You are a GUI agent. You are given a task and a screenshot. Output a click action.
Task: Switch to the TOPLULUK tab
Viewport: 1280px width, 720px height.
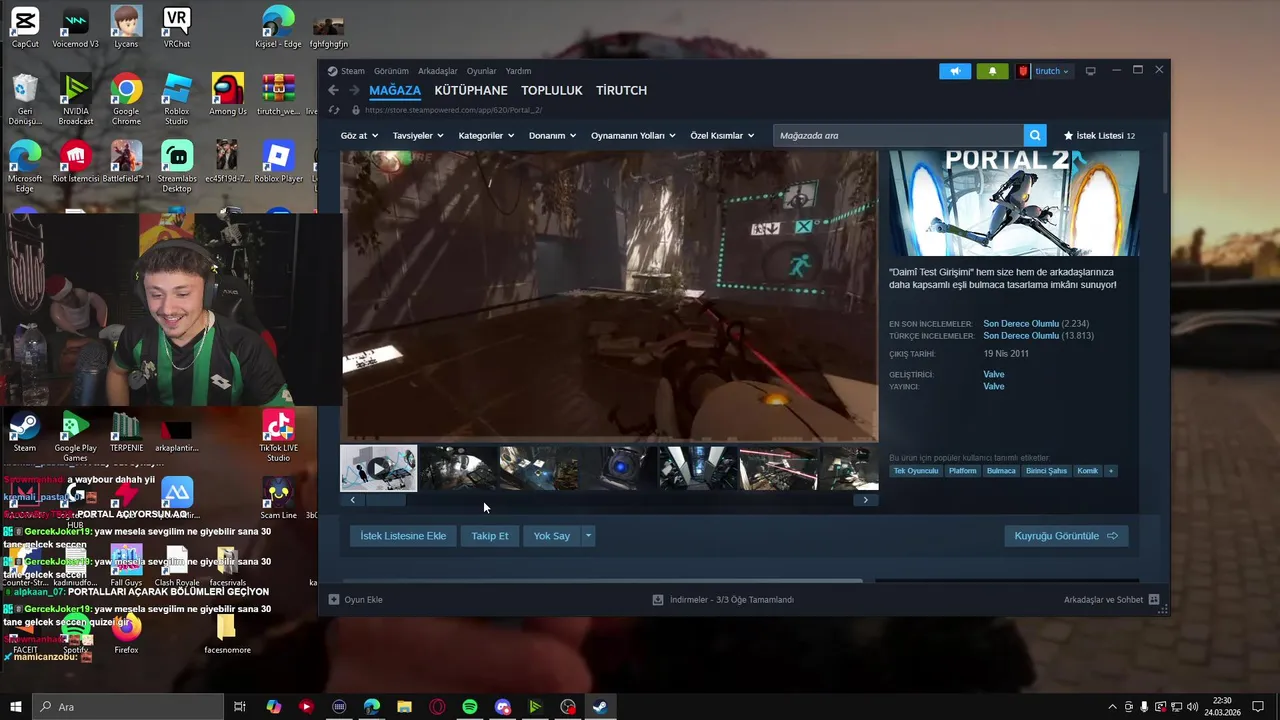552,90
